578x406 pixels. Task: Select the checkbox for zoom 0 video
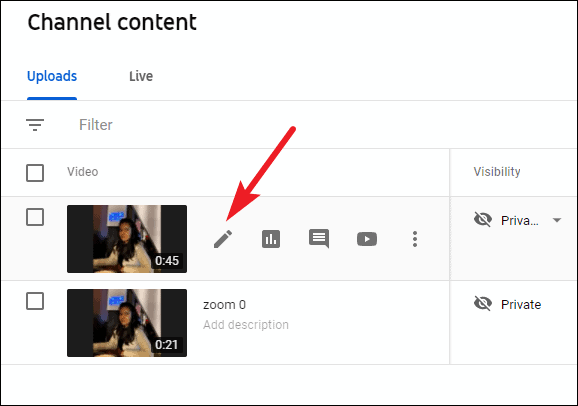[x=35, y=301]
